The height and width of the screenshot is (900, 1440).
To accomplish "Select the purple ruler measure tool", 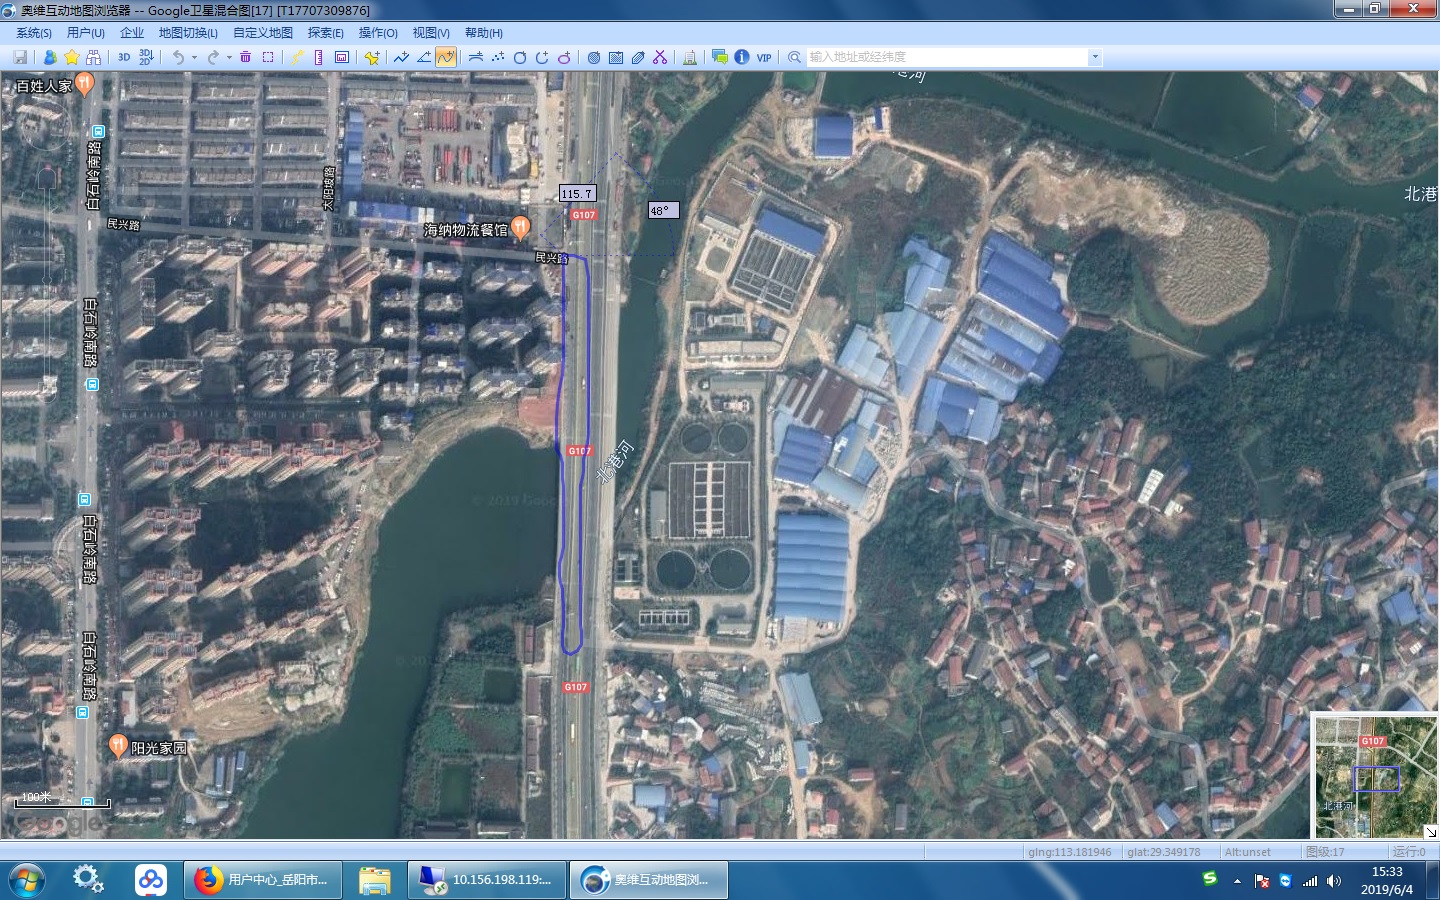I will coord(318,57).
